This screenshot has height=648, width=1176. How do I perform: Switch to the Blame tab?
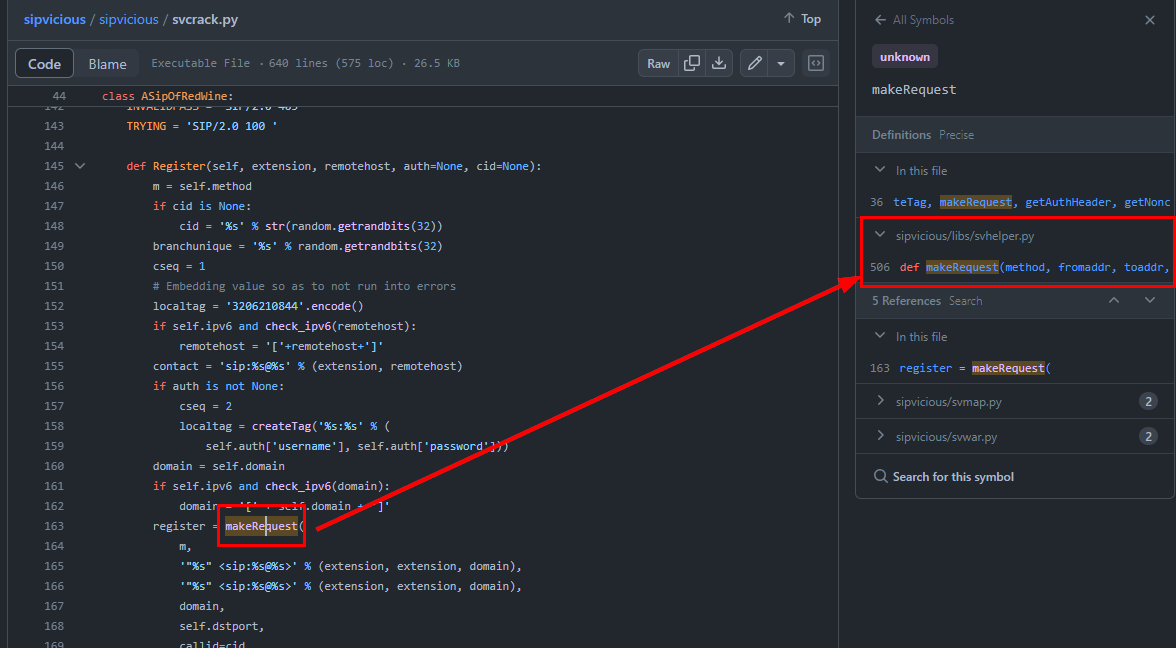(x=107, y=64)
